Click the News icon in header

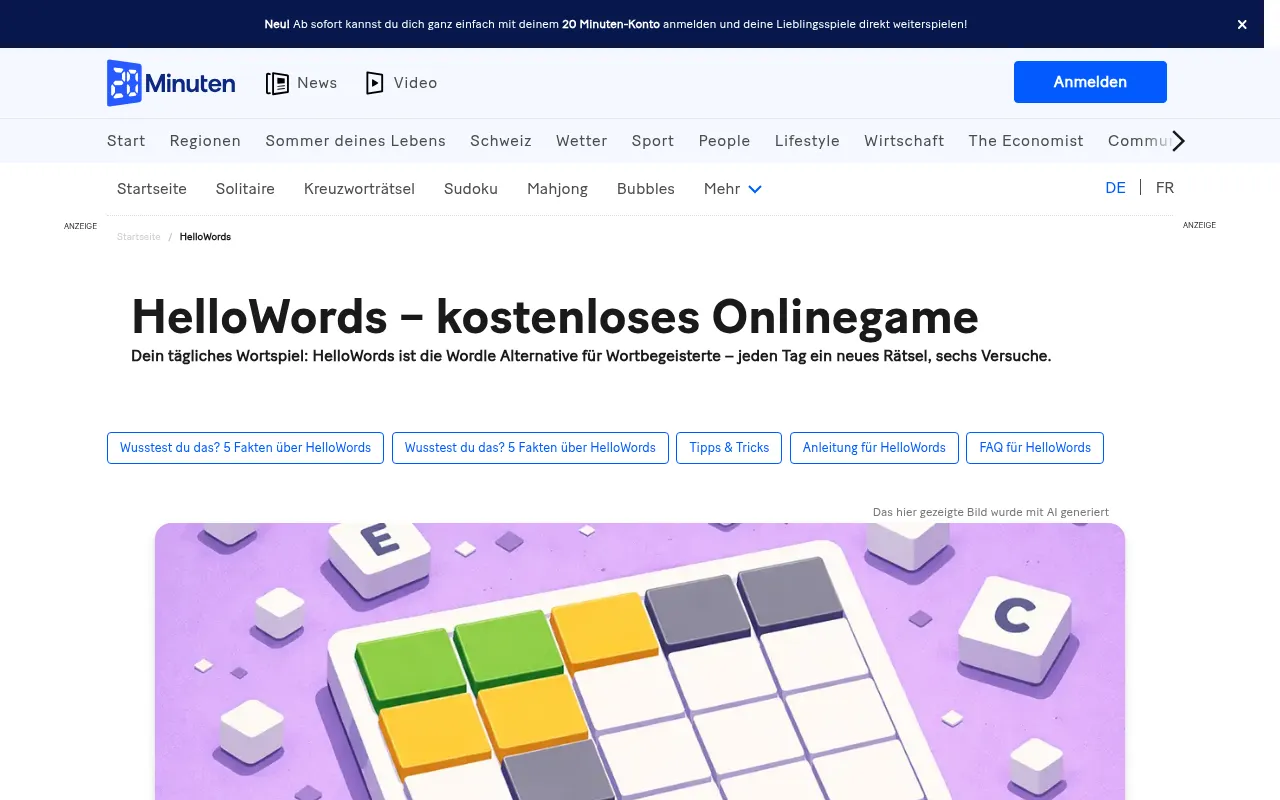pos(277,83)
